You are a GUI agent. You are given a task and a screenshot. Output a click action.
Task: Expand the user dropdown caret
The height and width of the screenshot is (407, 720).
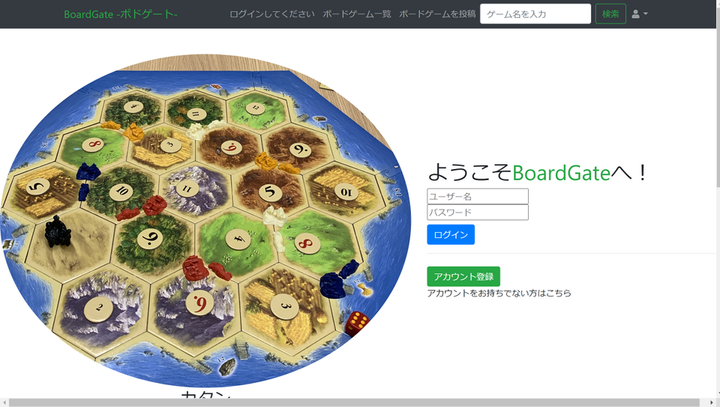(646, 14)
